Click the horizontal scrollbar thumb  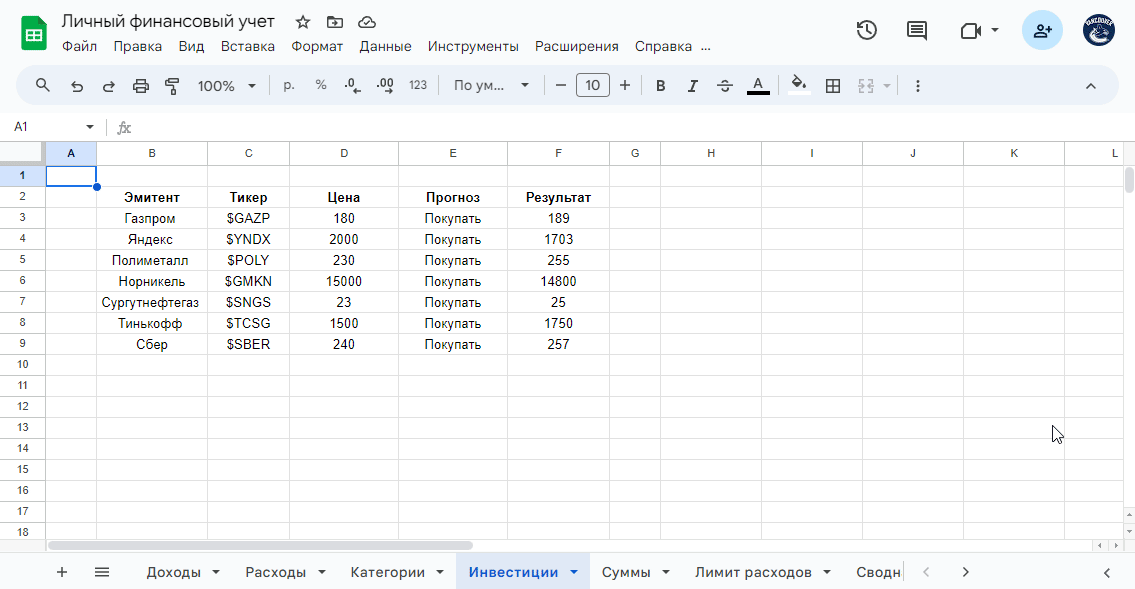pyautogui.click(x=260, y=546)
